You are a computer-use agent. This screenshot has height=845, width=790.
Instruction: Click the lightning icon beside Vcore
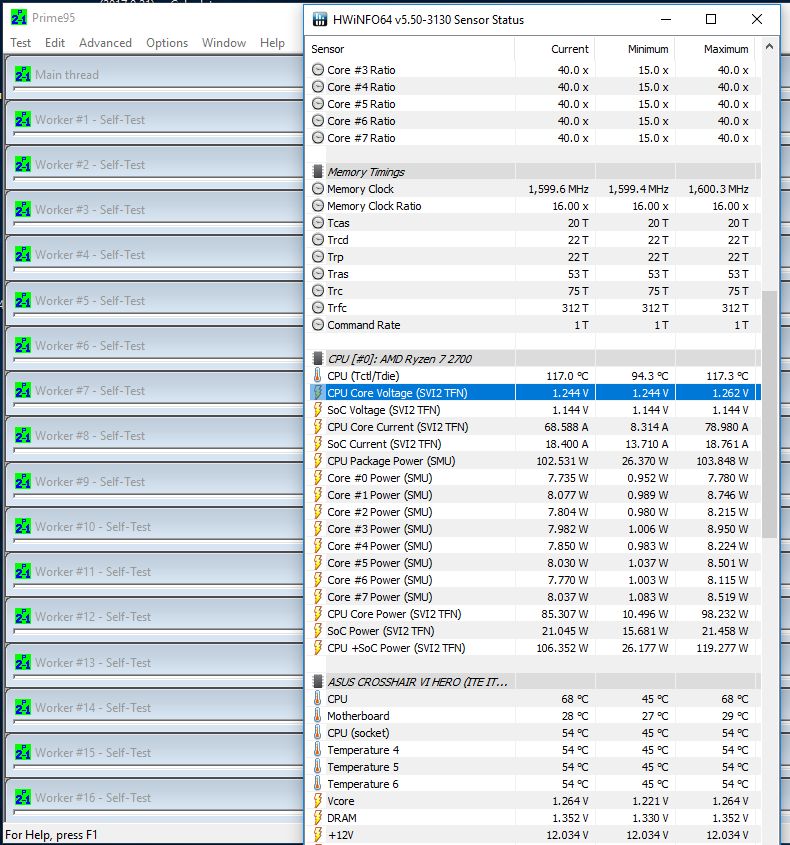[317, 801]
